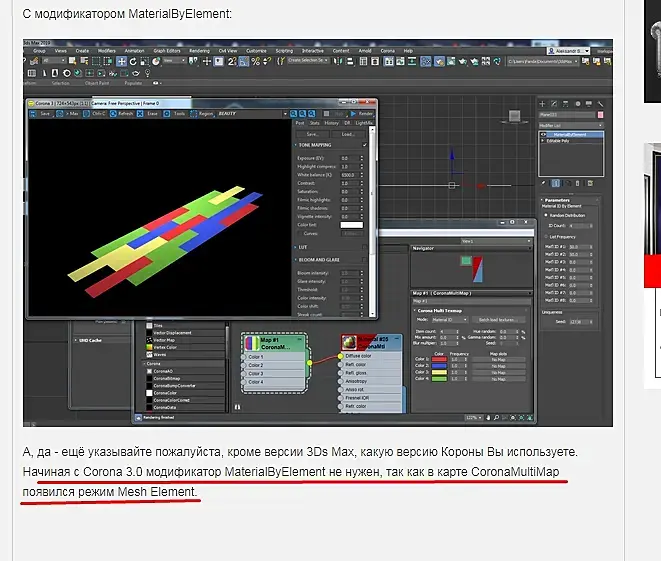Screen dimensions: 661x561
Task: Open the zoom percentage dropdown in the material editor
Action: click(473, 418)
